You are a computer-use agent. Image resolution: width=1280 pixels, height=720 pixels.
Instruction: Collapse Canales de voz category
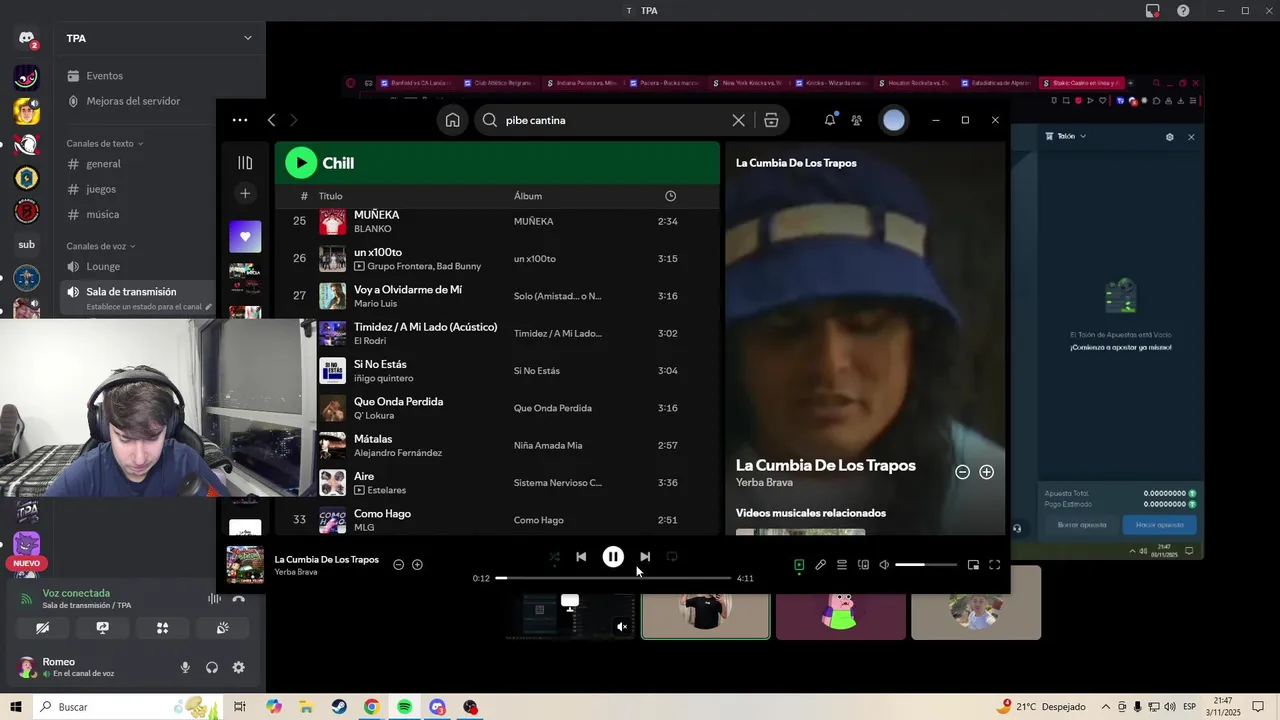pos(101,246)
